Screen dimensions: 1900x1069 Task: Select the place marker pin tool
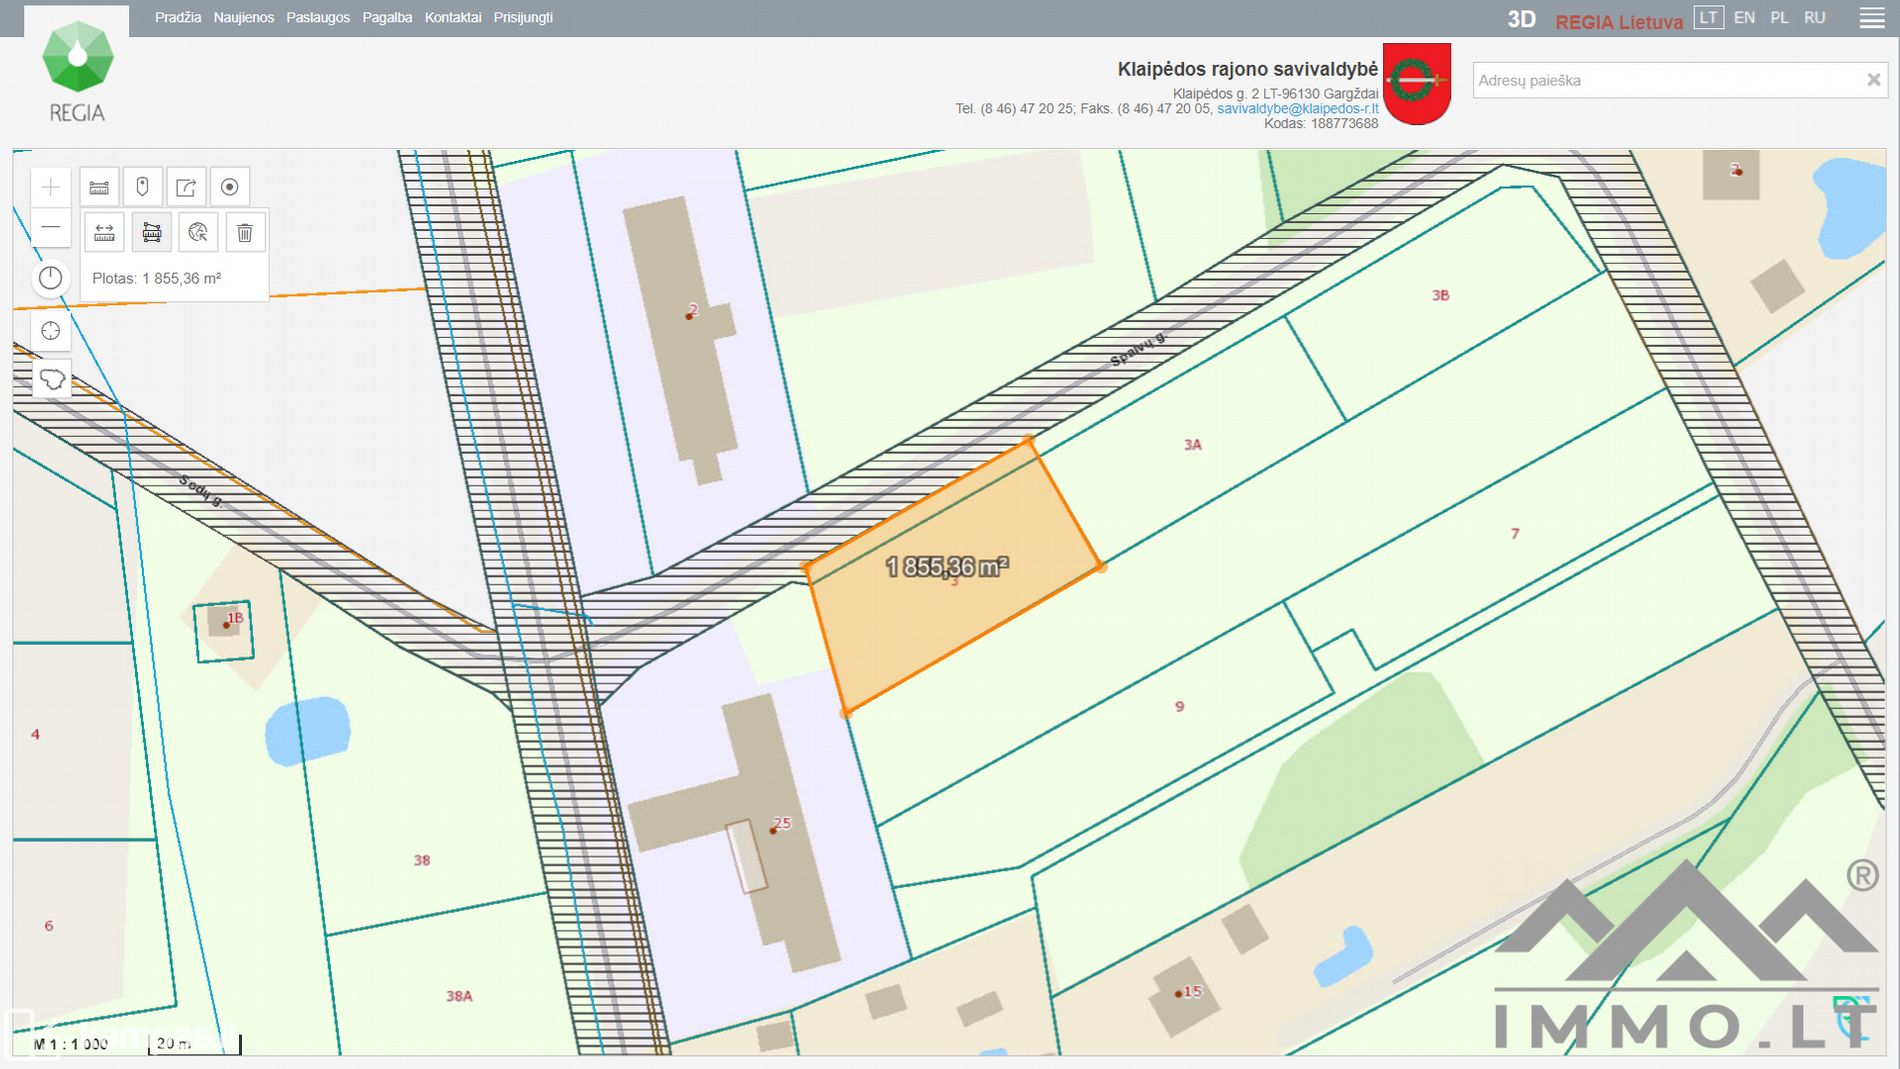tap(142, 187)
